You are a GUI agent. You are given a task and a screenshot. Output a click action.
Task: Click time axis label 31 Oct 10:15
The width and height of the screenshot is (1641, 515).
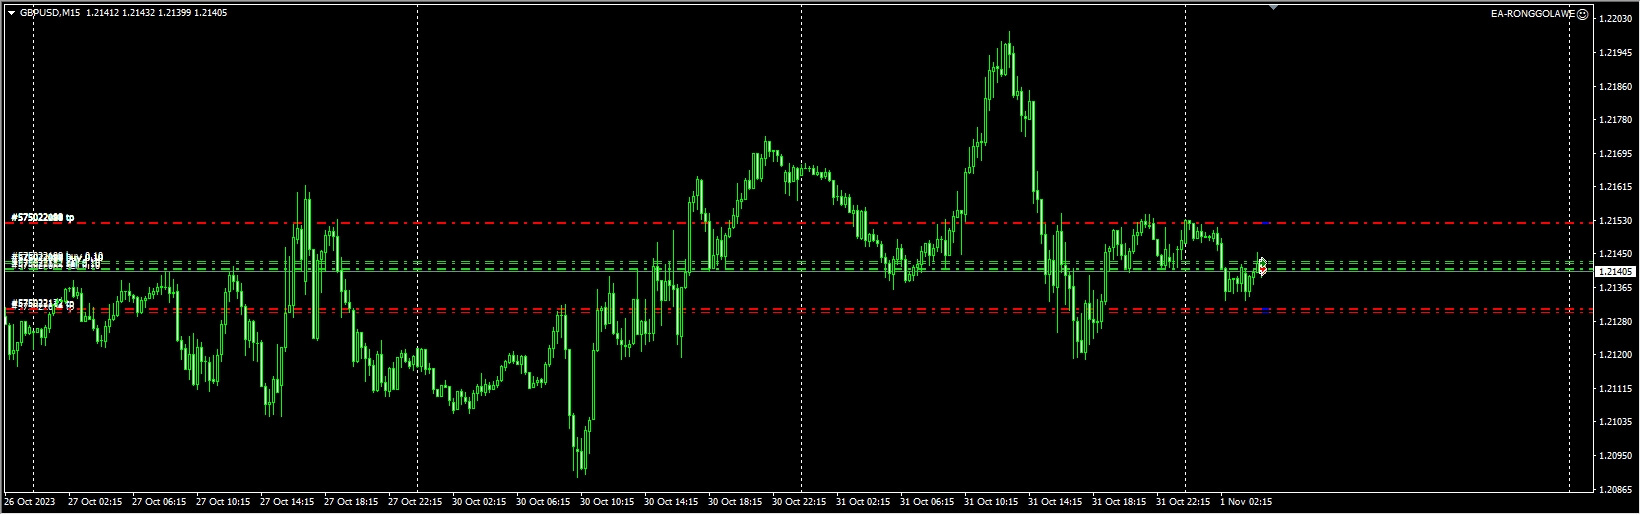tap(991, 501)
